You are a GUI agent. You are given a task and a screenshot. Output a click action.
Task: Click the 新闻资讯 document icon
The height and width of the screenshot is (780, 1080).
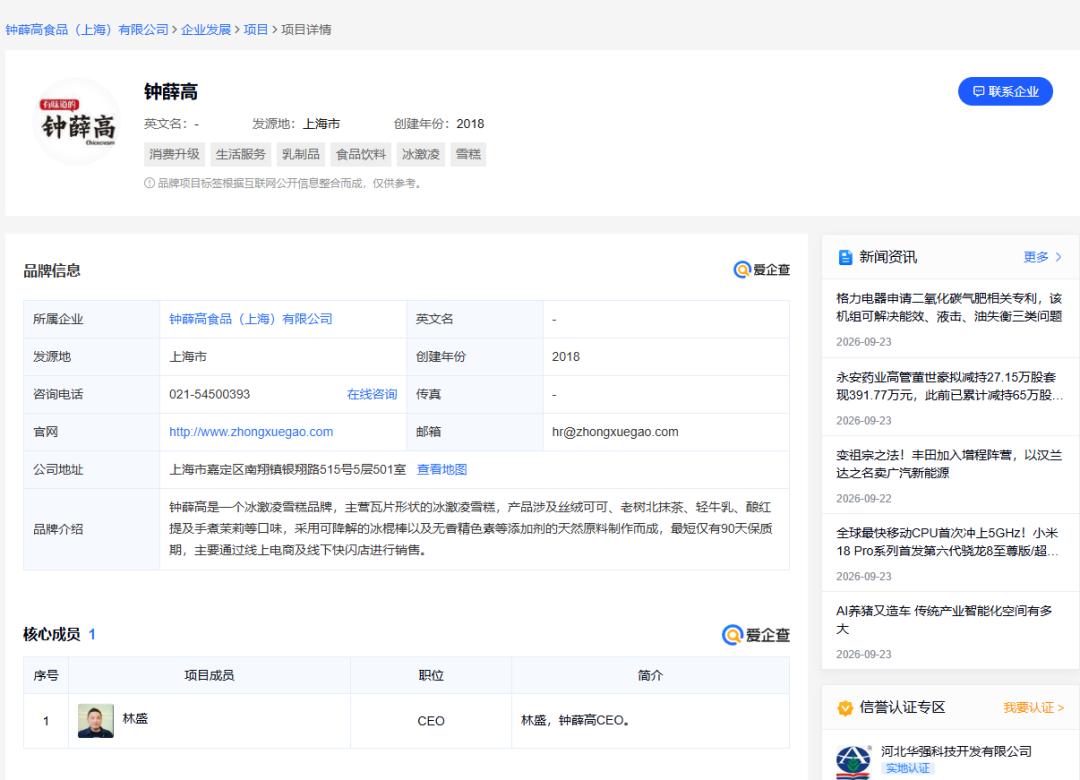(845, 258)
